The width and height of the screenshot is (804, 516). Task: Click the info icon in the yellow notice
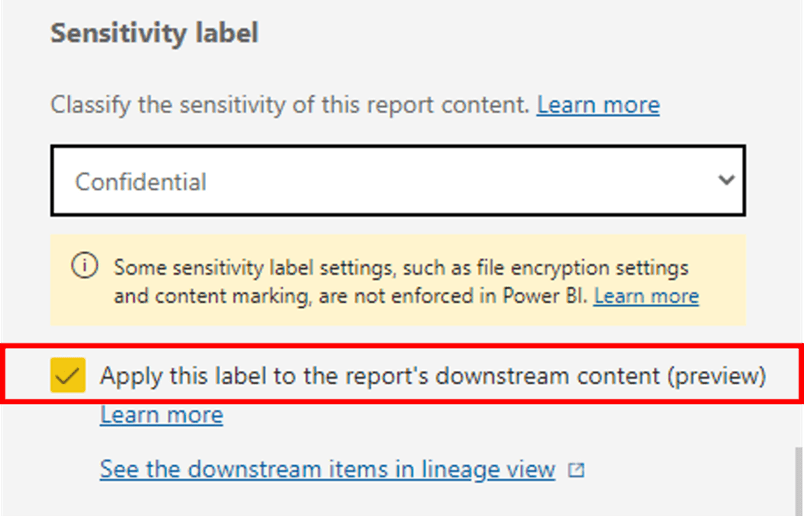coord(85,266)
